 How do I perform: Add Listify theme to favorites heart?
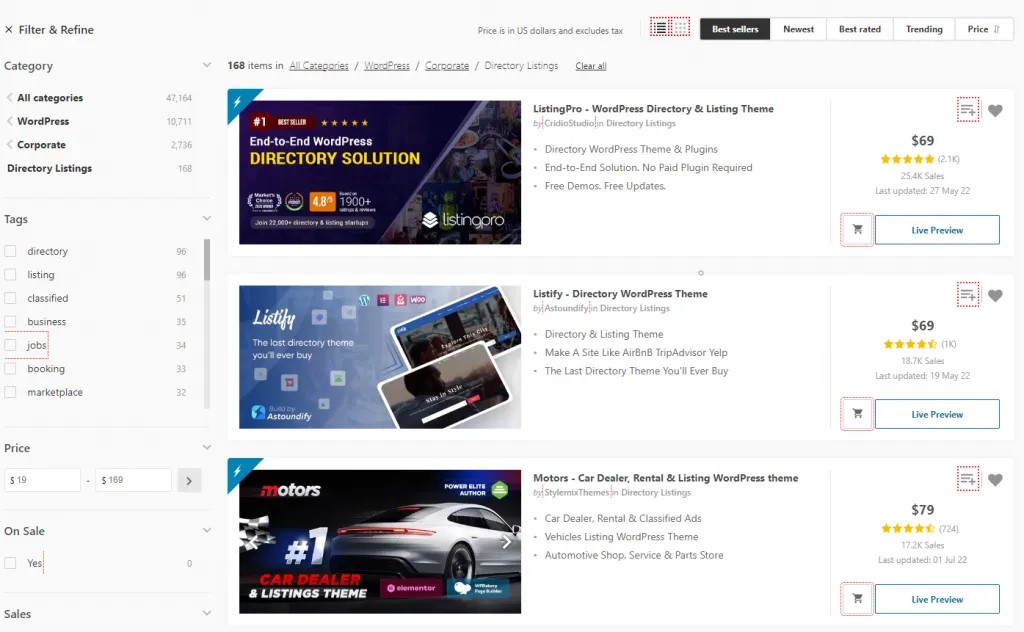coord(995,296)
